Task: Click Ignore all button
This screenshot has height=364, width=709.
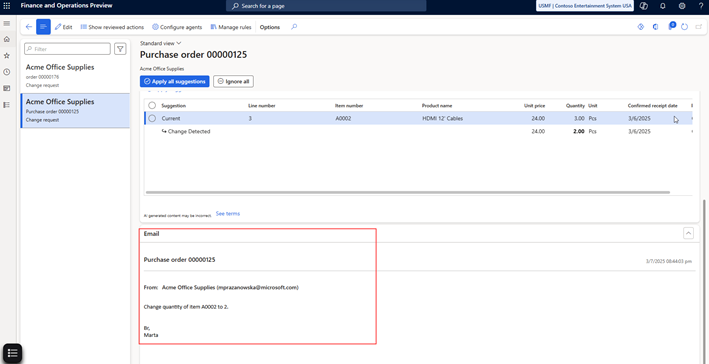Action: pos(233,81)
